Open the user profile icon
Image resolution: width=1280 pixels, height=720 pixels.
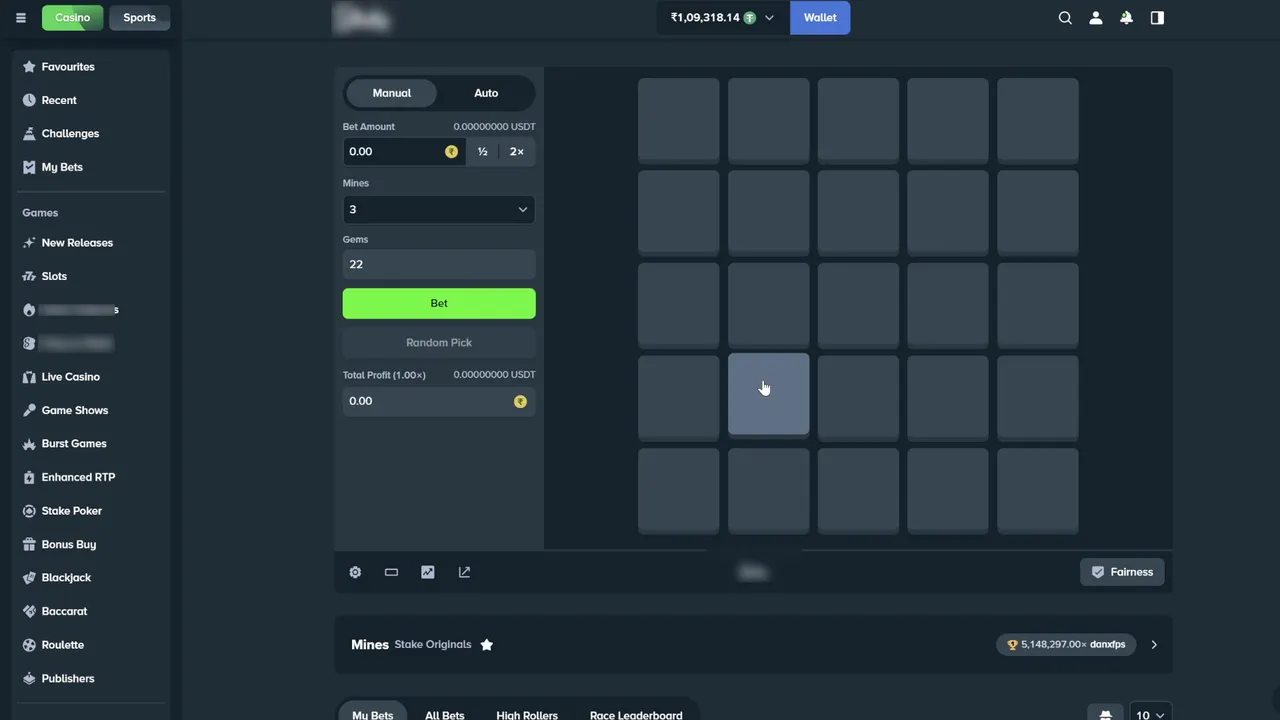[x=1096, y=18]
